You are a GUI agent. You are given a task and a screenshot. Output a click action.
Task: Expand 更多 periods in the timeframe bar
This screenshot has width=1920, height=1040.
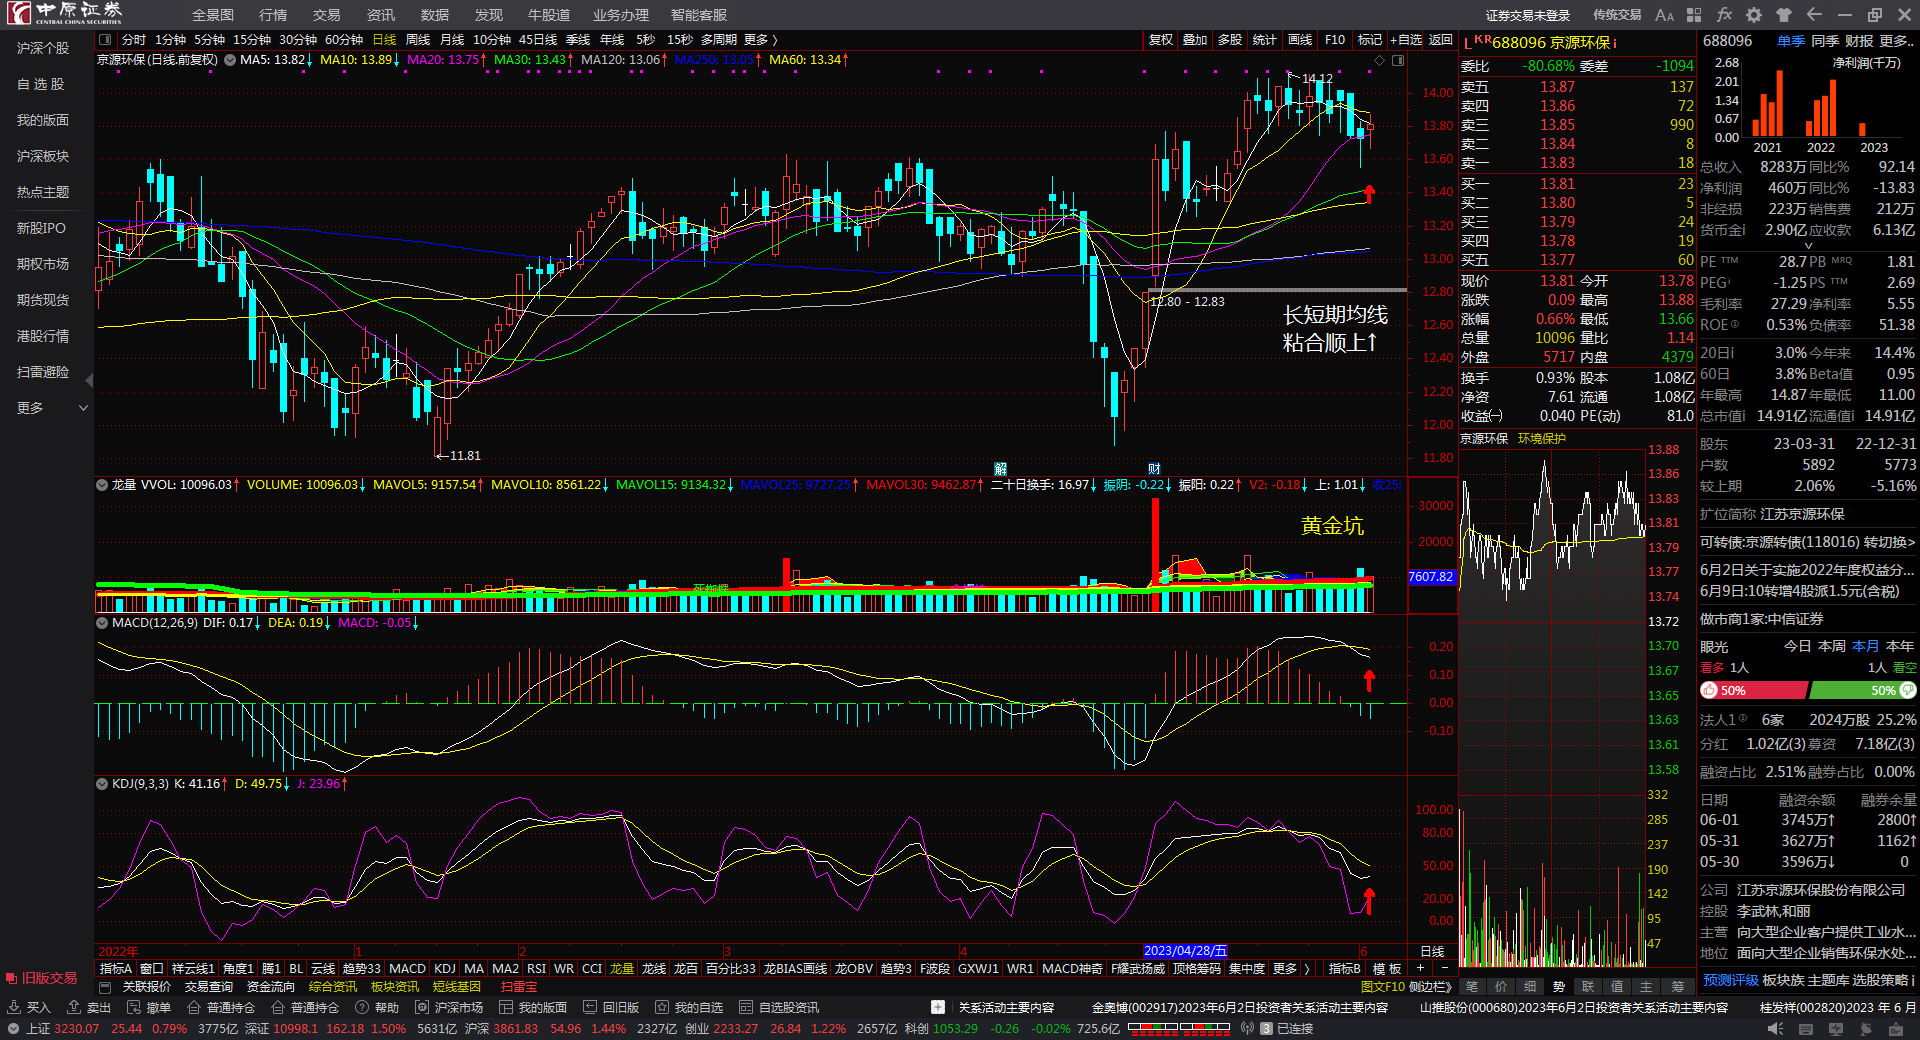761,40
